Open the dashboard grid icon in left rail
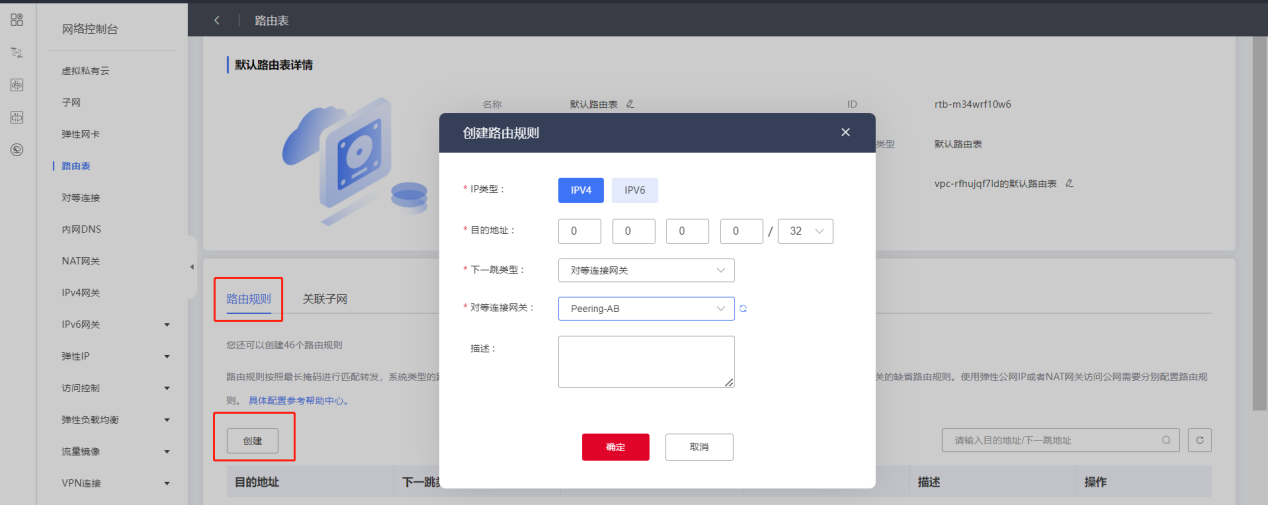Viewport: 1268px width, 505px height. point(17,20)
